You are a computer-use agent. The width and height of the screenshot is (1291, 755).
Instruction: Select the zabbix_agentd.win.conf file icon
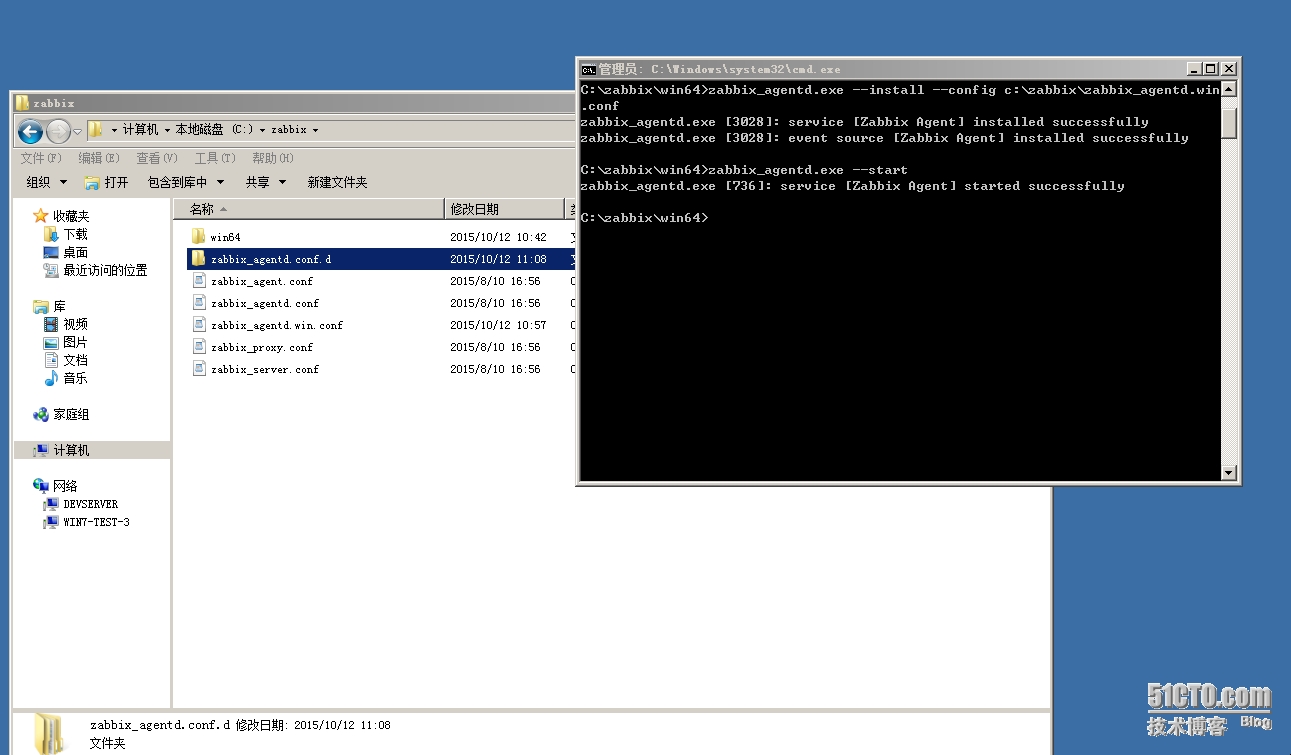pos(199,325)
